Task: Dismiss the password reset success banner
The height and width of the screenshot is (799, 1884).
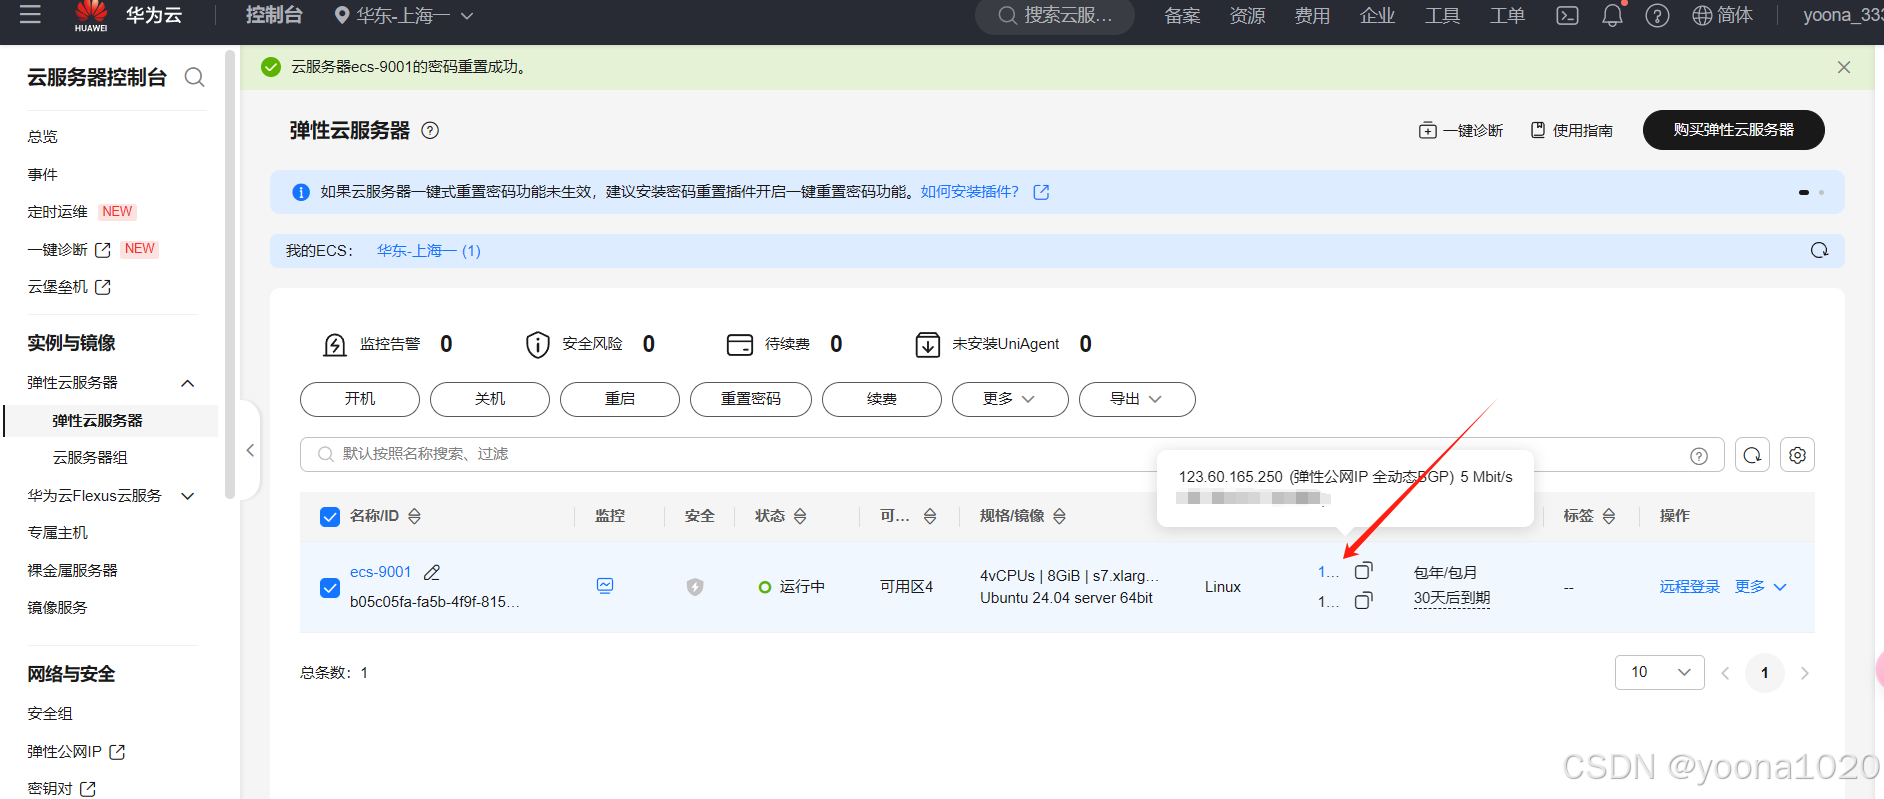Action: [x=1844, y=67]
